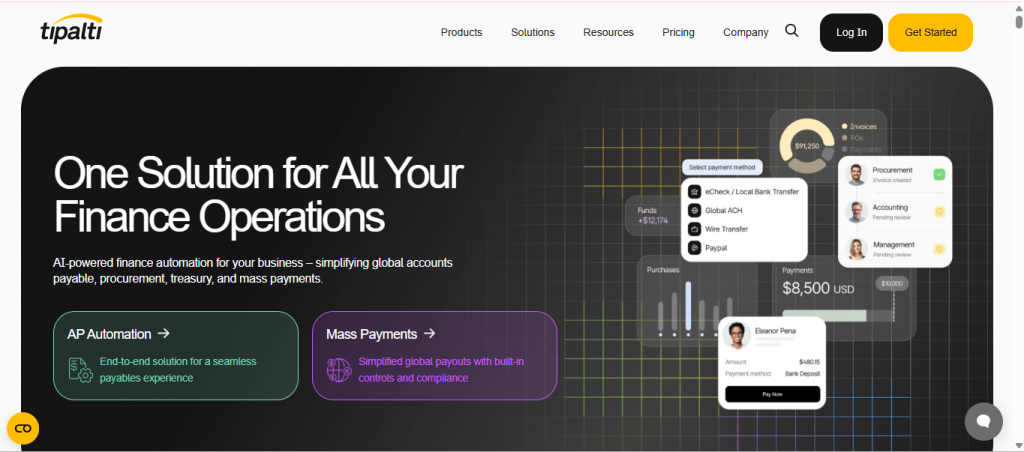Click the Log In button
Image resolution: width=1024 pixels, height=452 pixels.
tap(851, 33)
